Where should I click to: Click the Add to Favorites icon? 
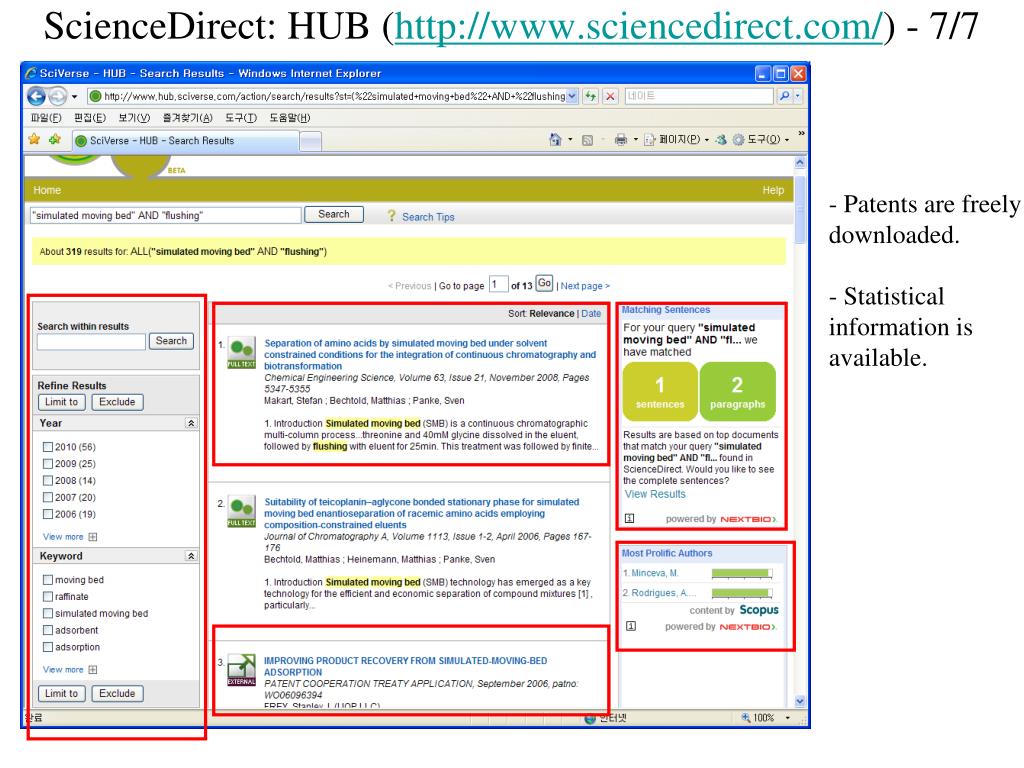[x=55, y=139]
